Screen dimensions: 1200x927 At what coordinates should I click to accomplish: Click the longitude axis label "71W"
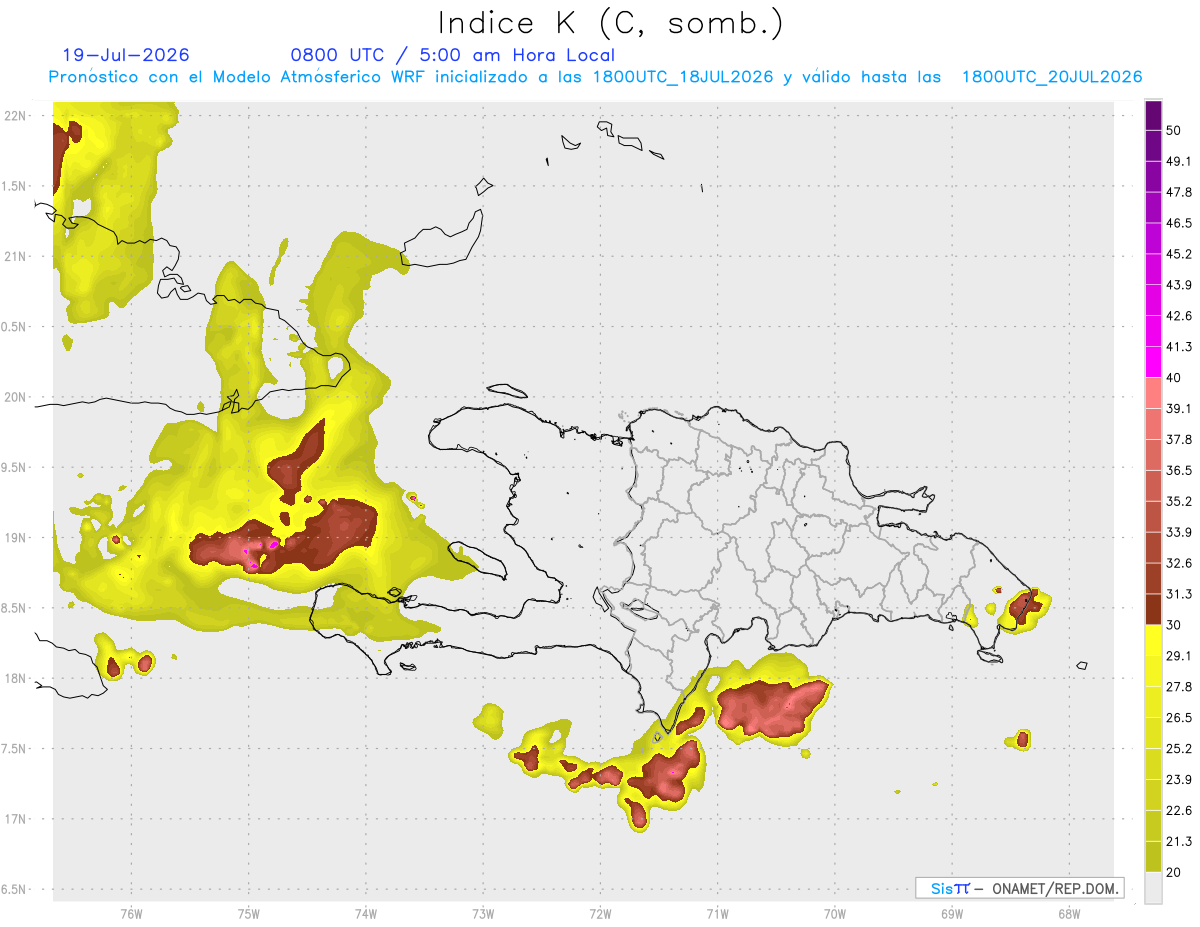coord(717,914)
